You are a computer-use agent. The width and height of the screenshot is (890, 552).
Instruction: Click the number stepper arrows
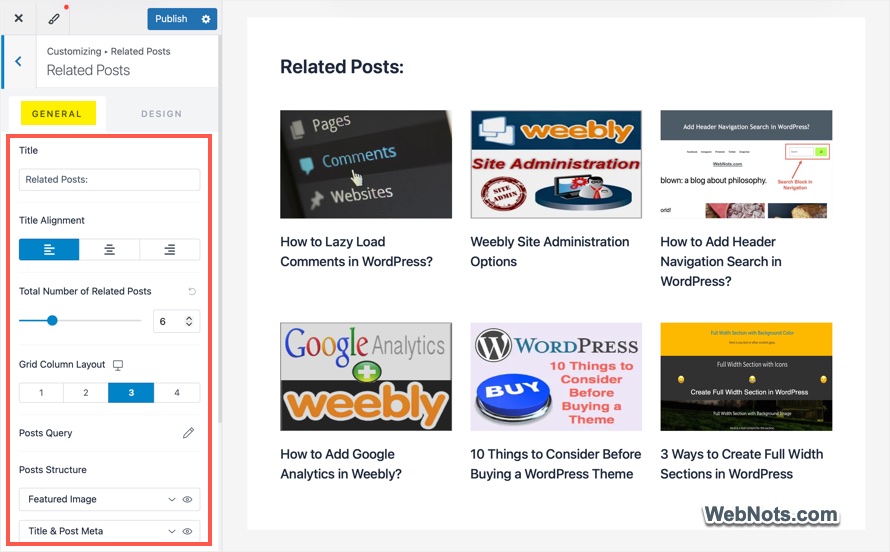point(189,321)
